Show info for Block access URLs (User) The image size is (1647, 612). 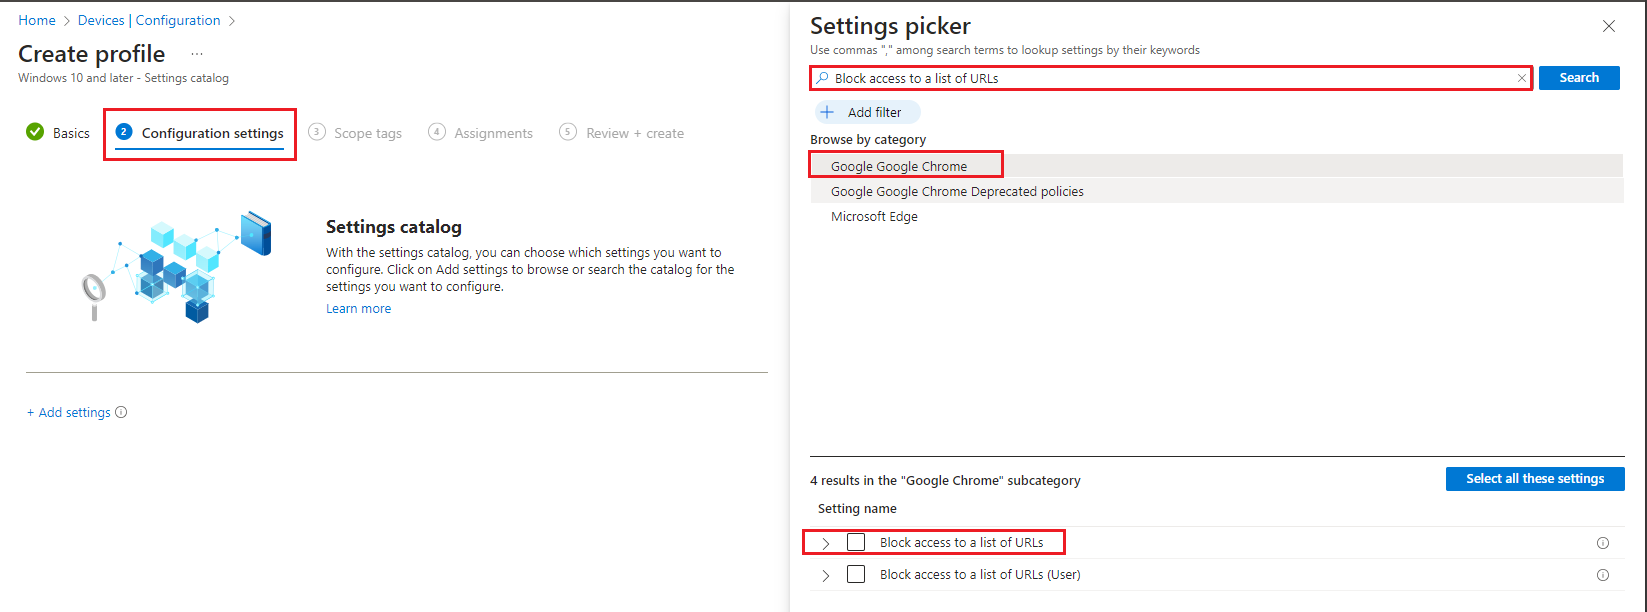click(x=1603, y=575)
